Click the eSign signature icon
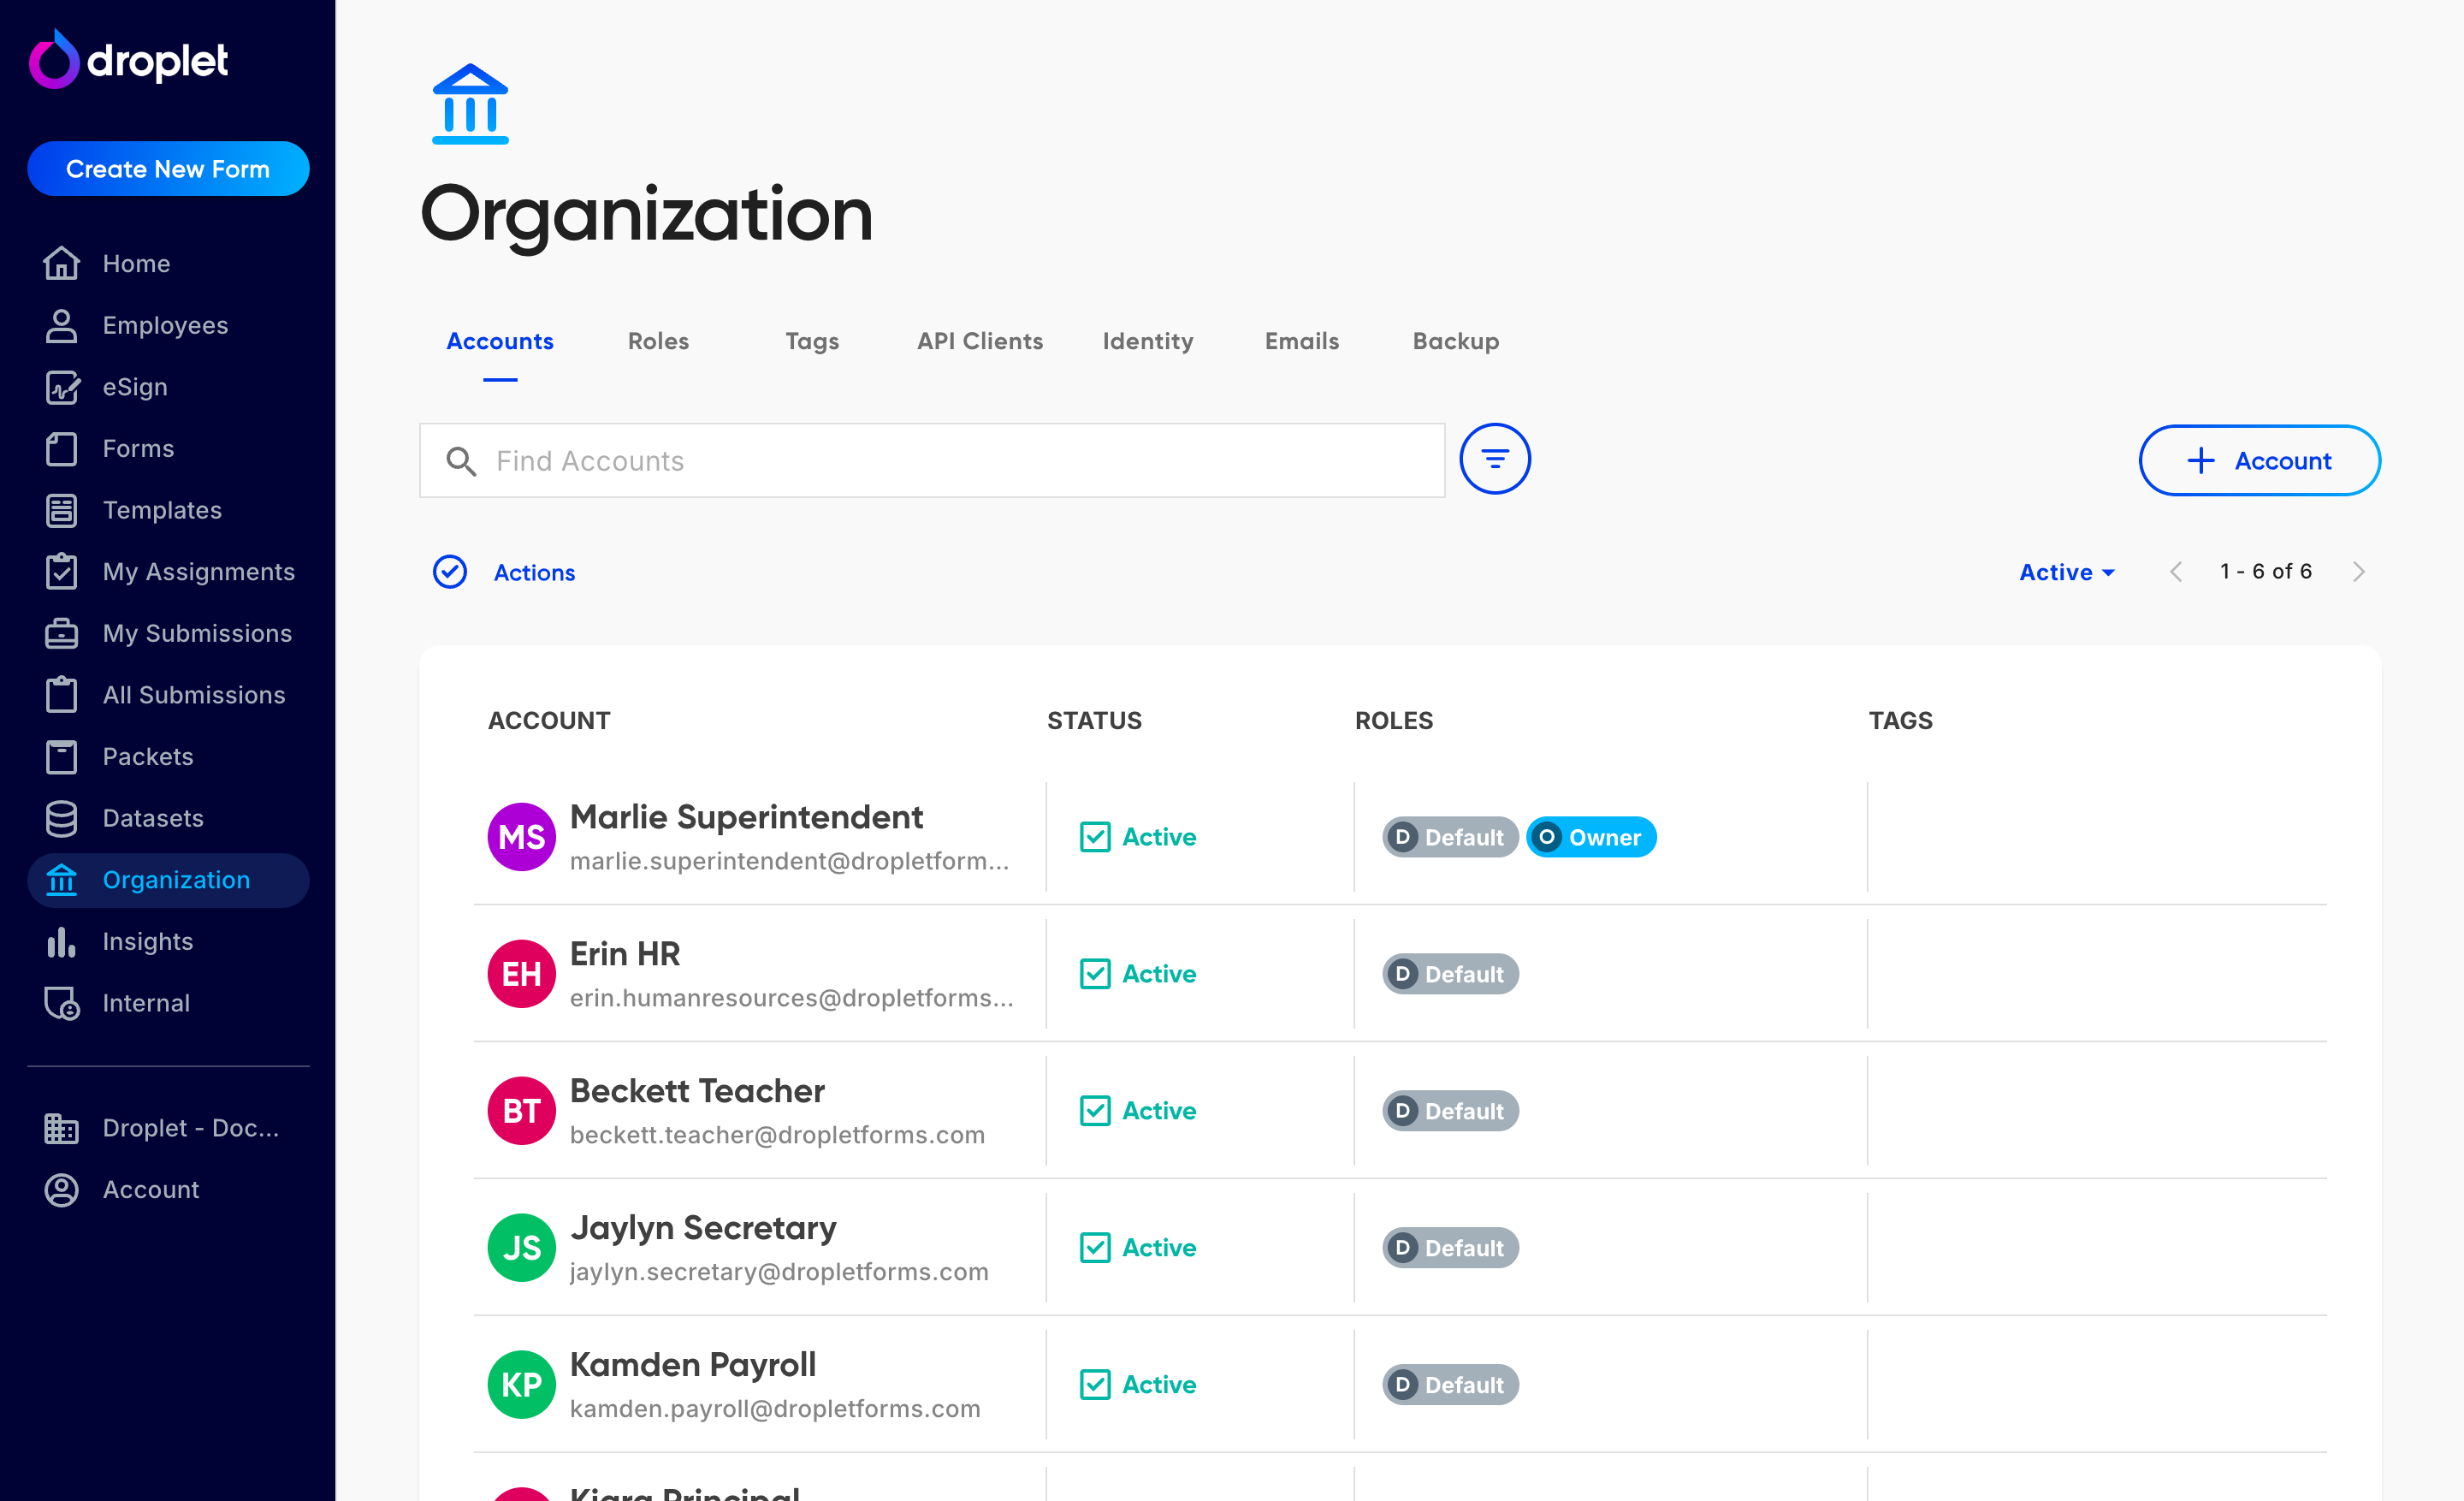This screenshot has width=2464, height=1501. [61, 387]
